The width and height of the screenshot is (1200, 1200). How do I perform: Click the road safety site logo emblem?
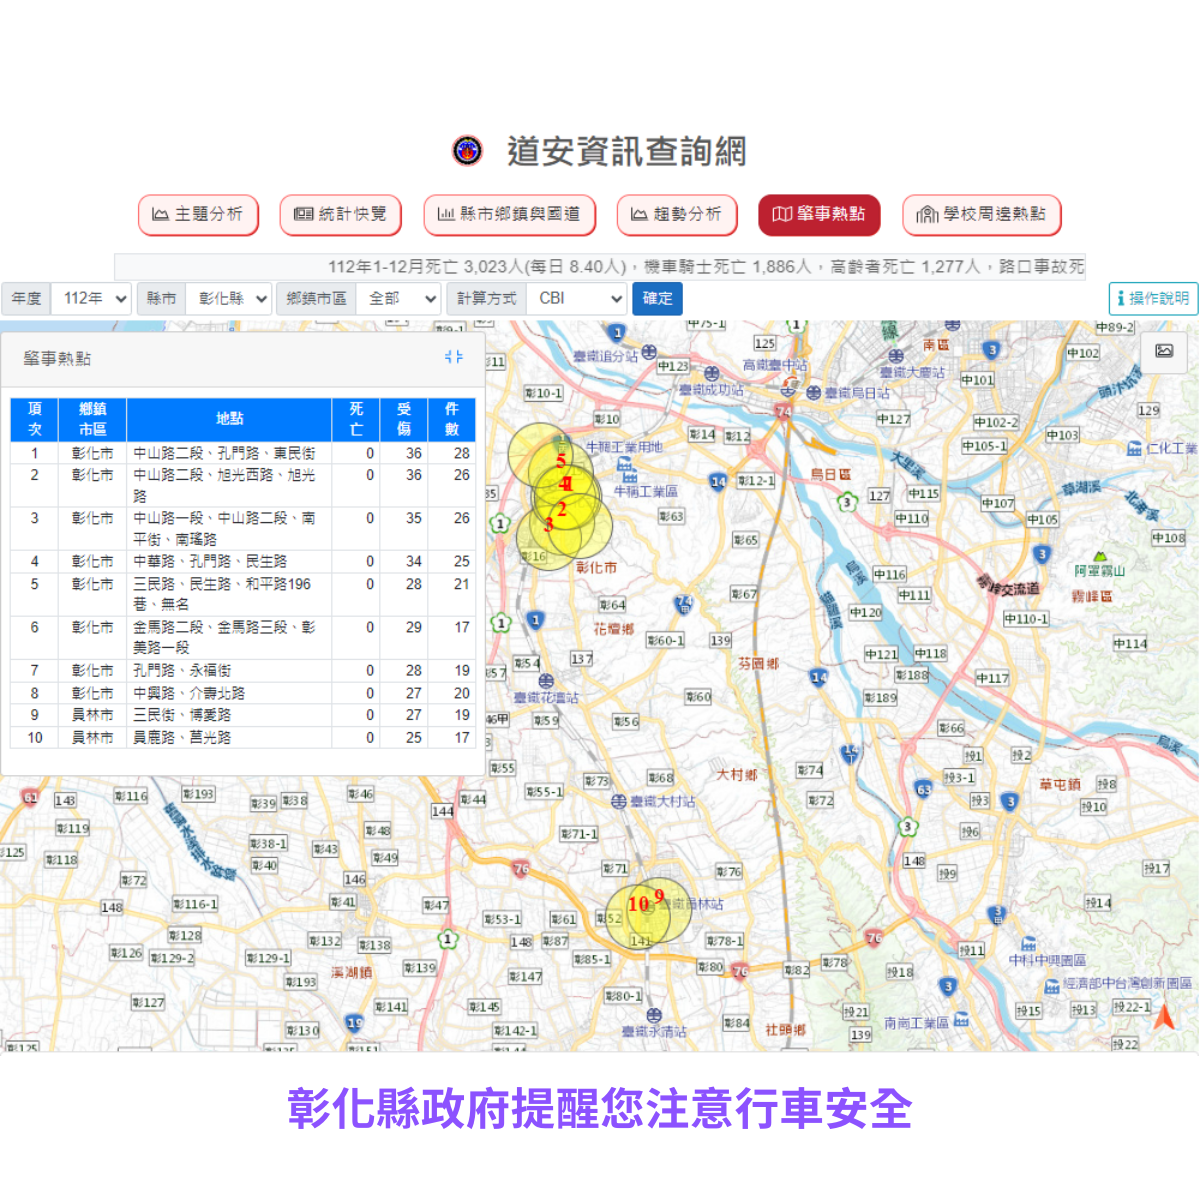coord(467,151)
